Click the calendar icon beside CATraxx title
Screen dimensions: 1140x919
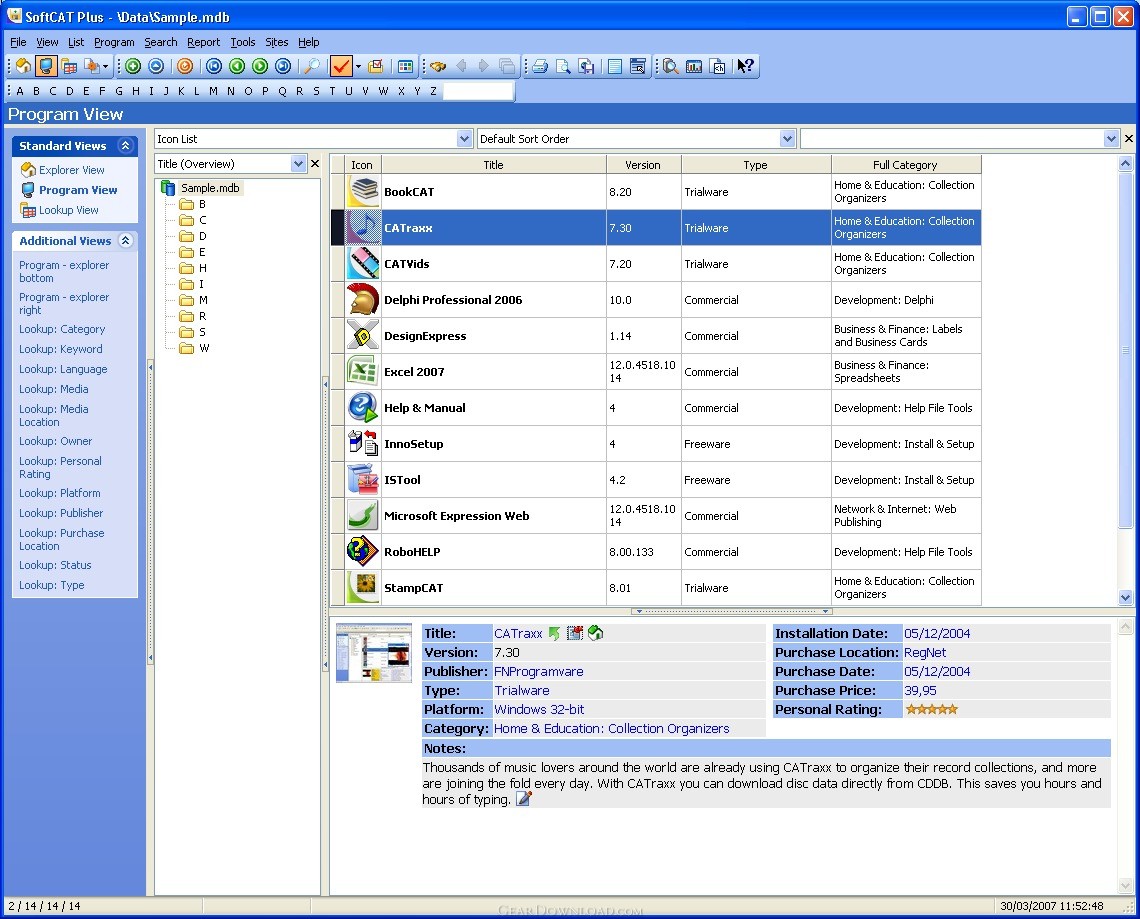575,633
